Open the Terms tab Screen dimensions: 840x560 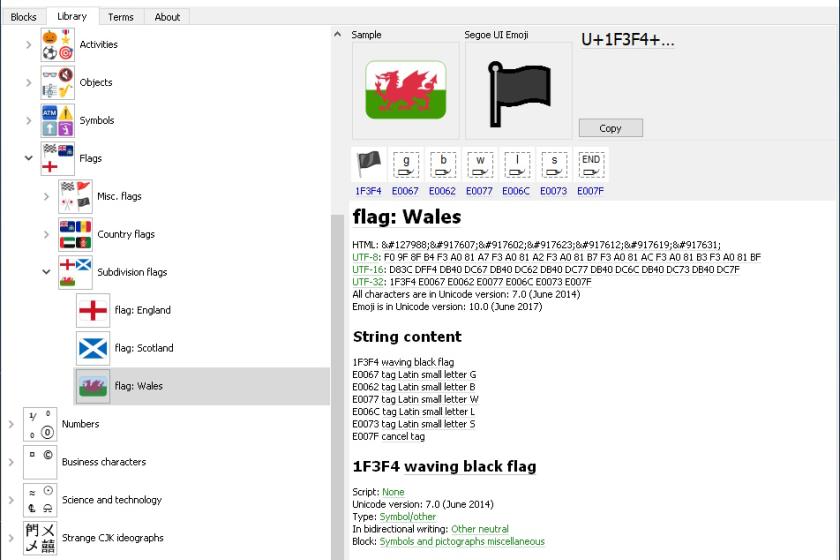click(x=121, y=17)
